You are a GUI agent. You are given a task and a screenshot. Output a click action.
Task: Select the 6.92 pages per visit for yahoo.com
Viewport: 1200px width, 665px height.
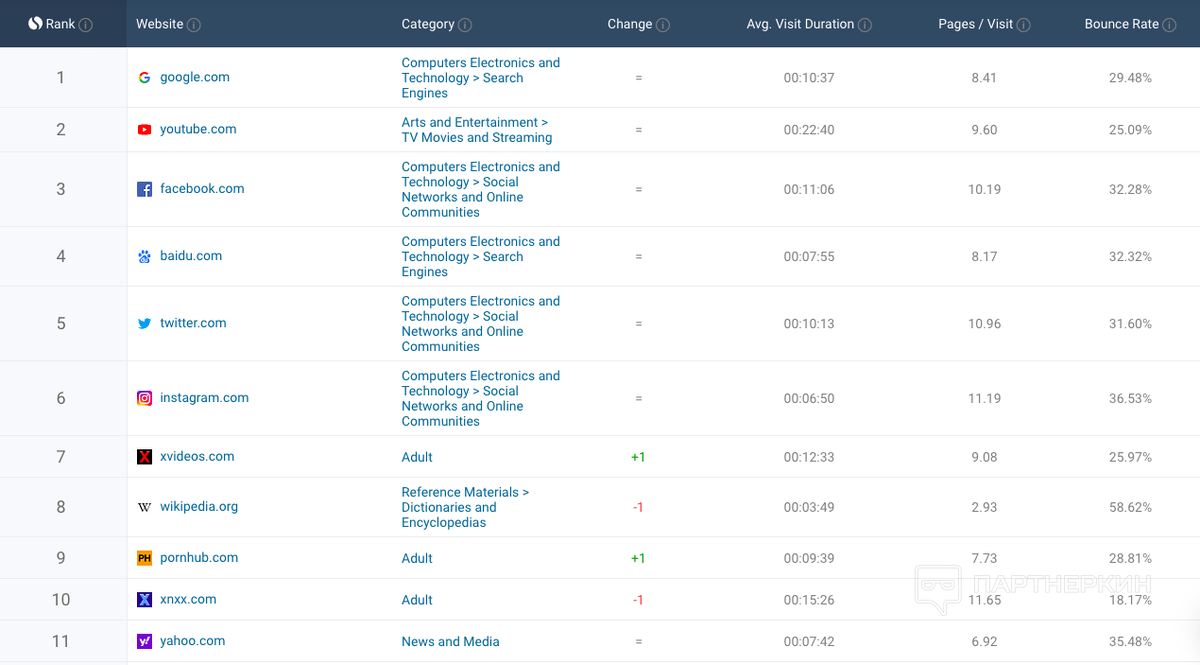(984, 642)
